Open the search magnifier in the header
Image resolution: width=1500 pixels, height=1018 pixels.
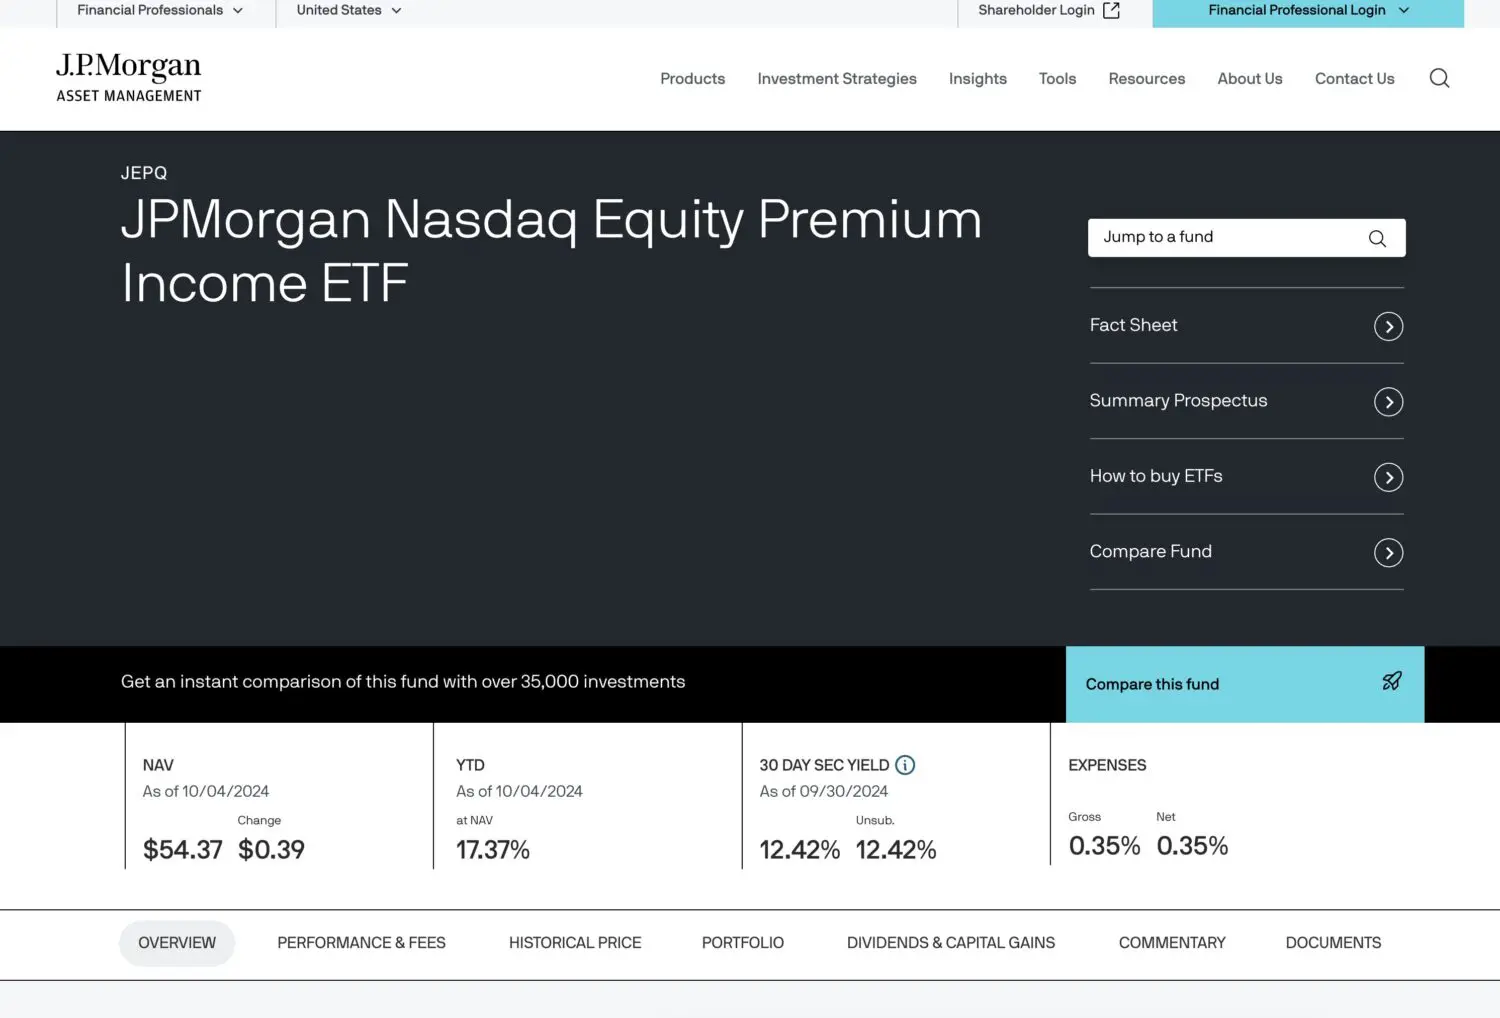click(1439, 78)
